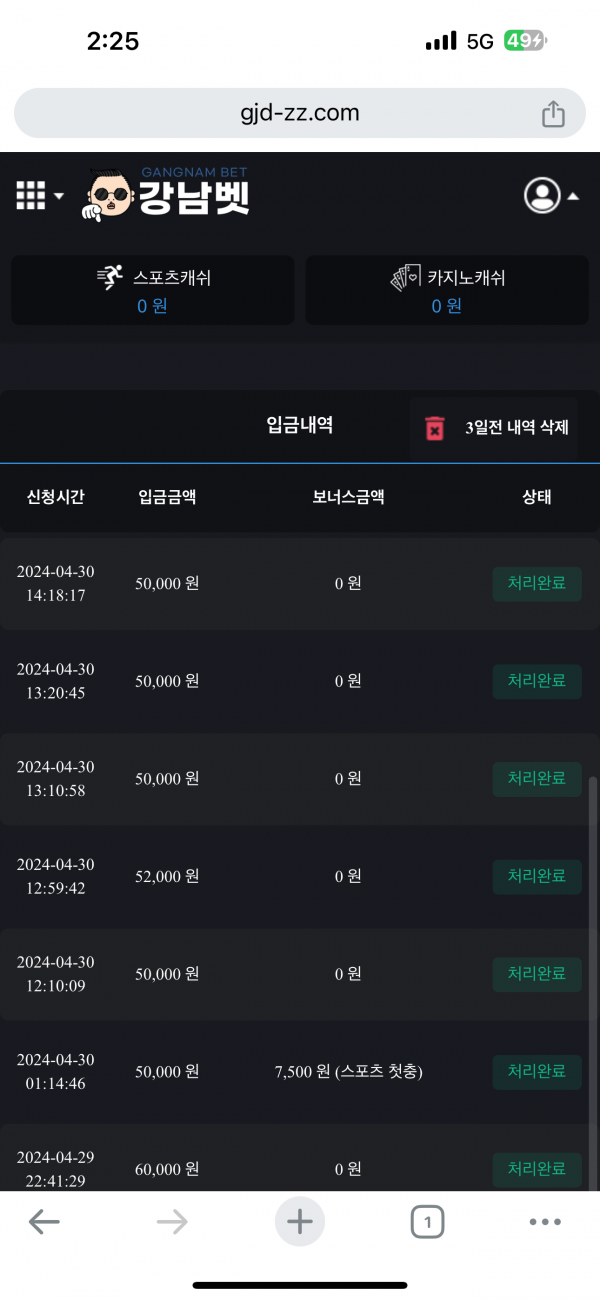Click 처리완료 status for 14:18:17 deposit
The width and height of the screenshot is (600, 1300).
[537, 583]
